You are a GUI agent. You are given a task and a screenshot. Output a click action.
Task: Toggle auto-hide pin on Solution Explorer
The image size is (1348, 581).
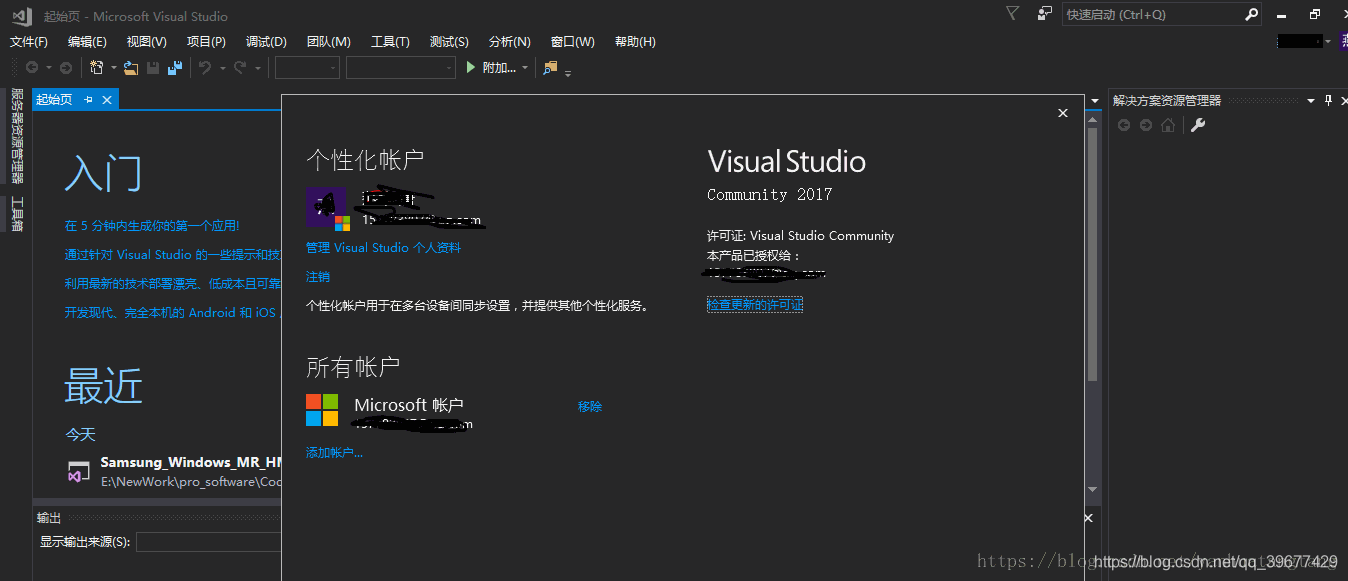1329,100
